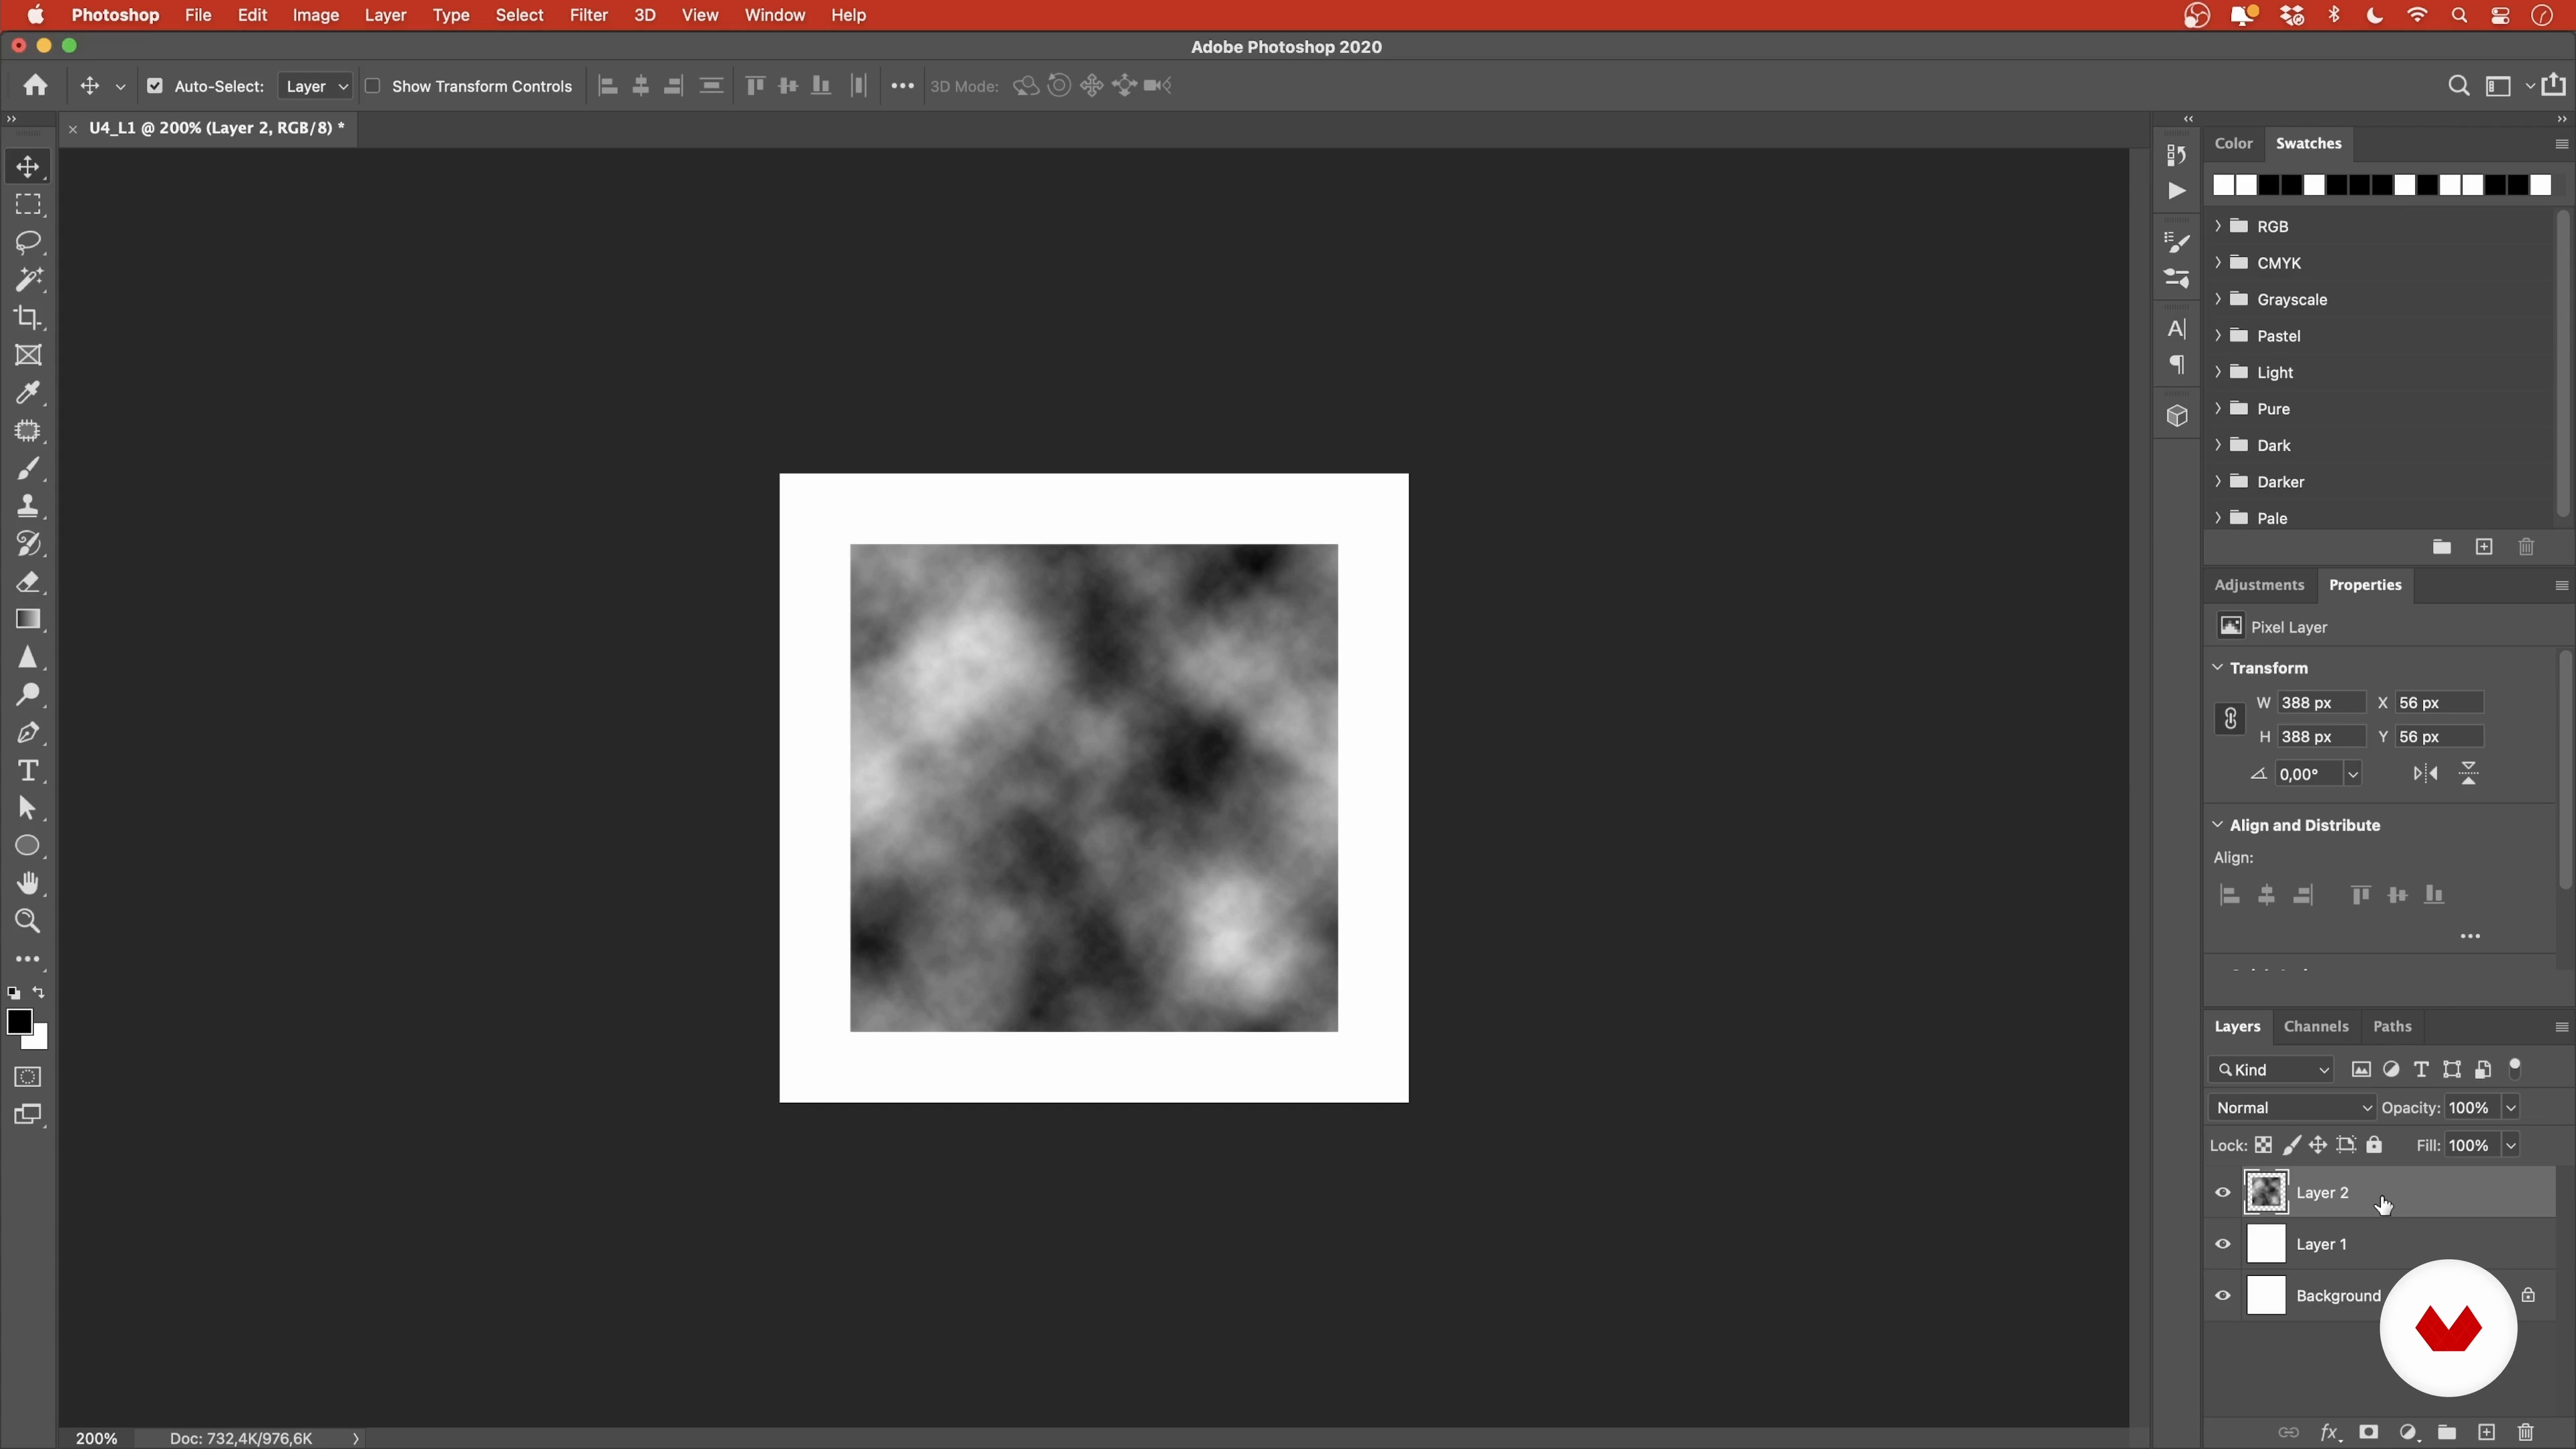Create new swatch in Swatches panel

2484,547
